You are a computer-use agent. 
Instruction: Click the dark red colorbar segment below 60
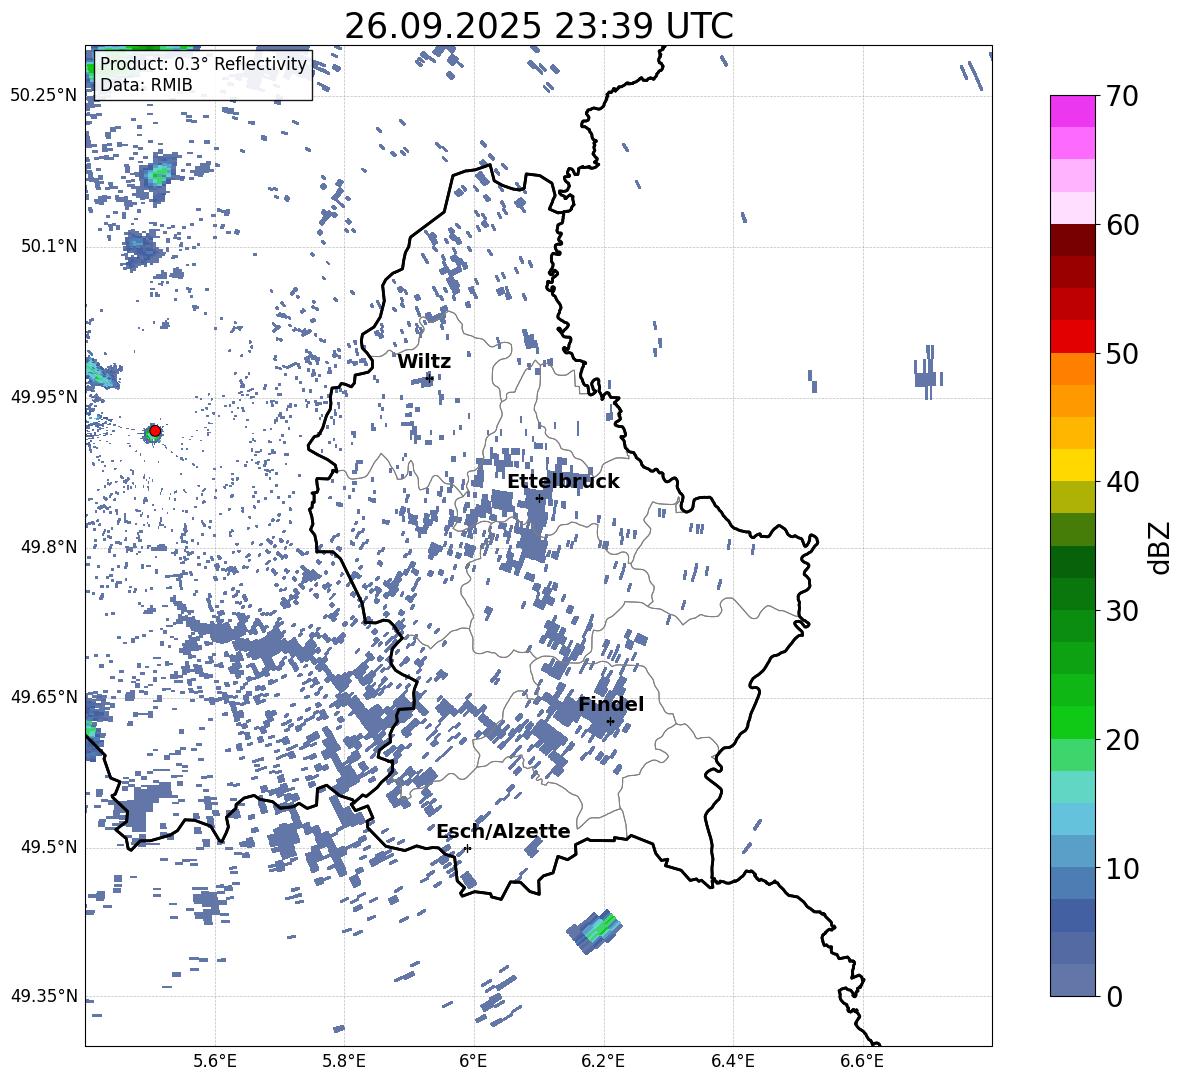tap(1072, 240)
